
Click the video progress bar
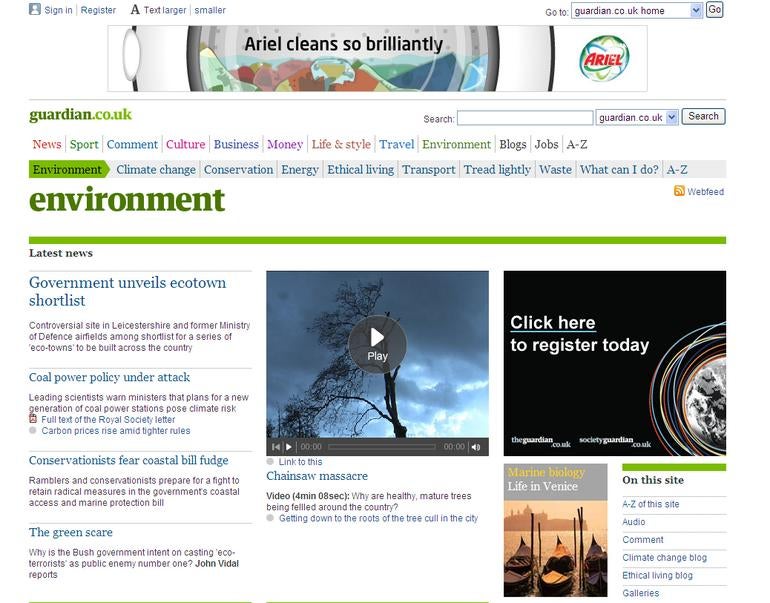[x=382, y=447]
